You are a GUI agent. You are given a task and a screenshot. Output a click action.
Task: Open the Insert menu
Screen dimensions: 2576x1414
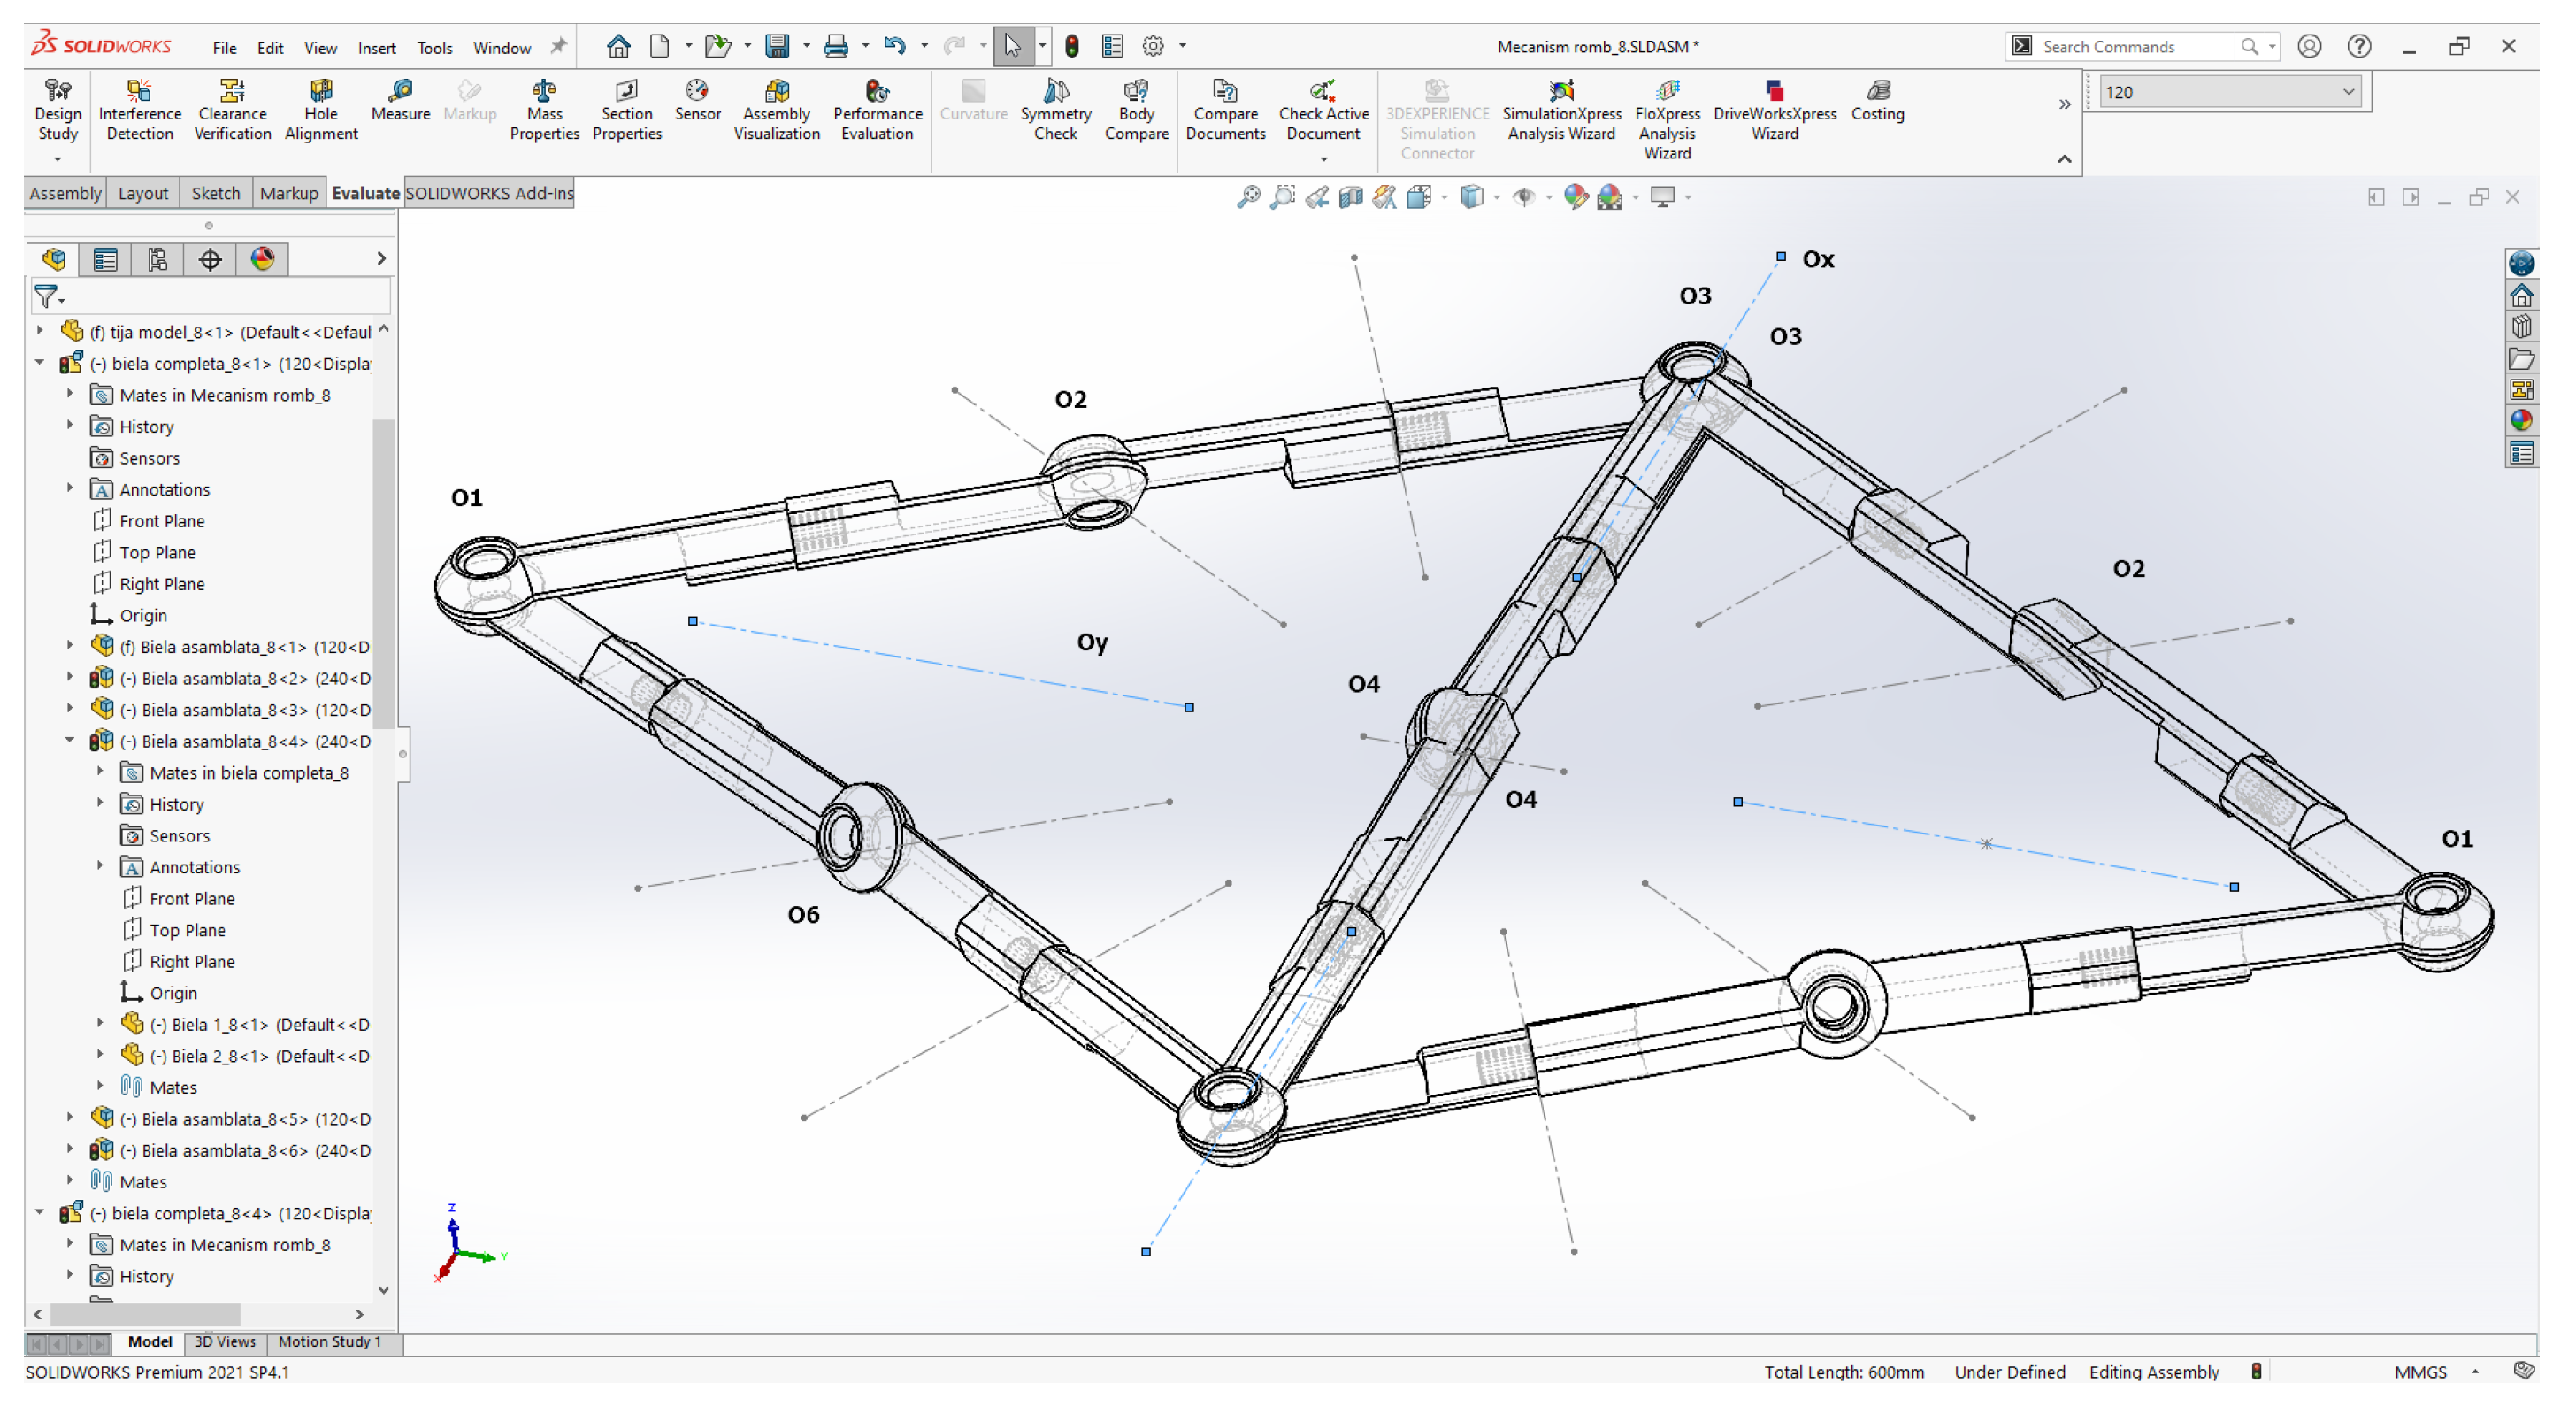pyautogui.click(x=376, y=48)
